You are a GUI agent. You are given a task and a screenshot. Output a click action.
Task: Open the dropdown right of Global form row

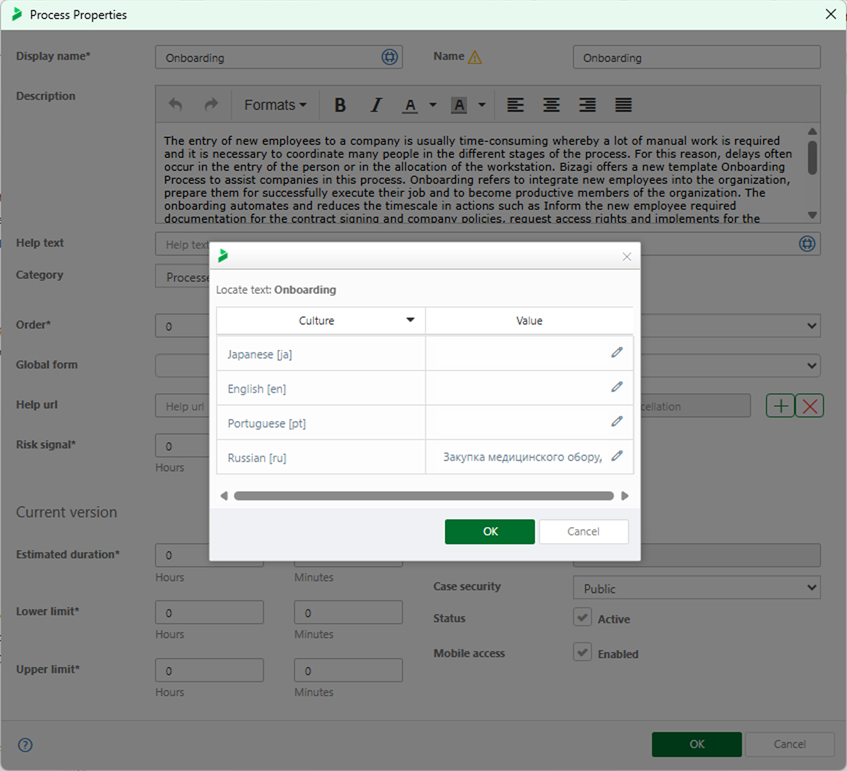(811, 366)
